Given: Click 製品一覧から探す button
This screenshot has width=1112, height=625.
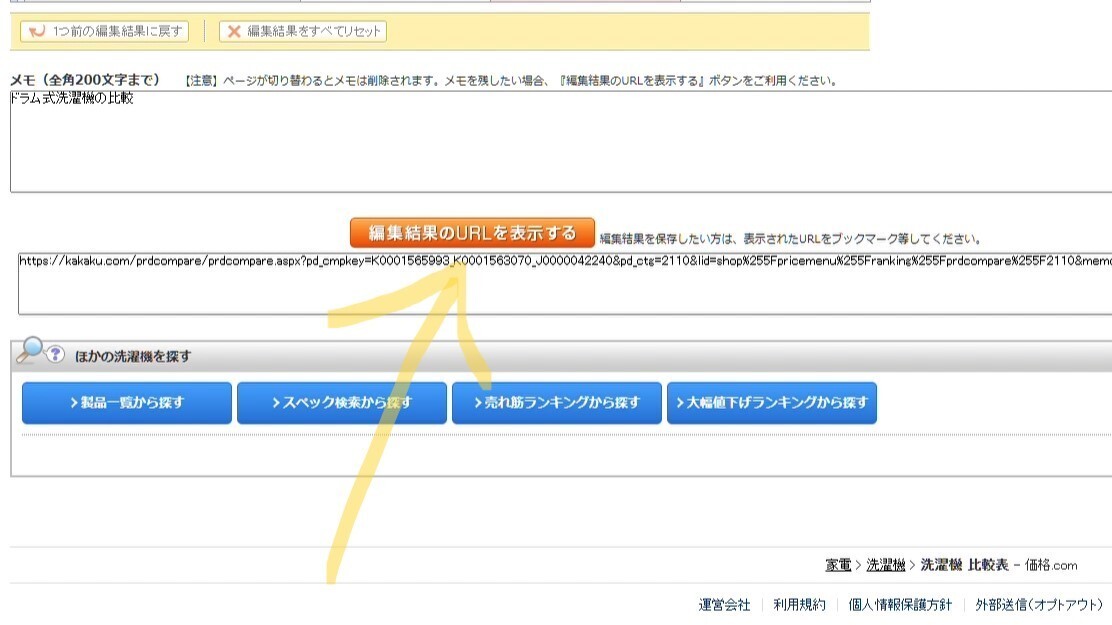Looking at the screenshot, I should (x=127, y=403).
